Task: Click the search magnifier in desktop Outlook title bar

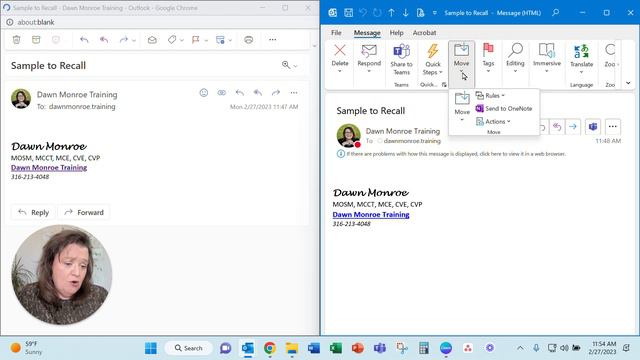Action: 556,13
